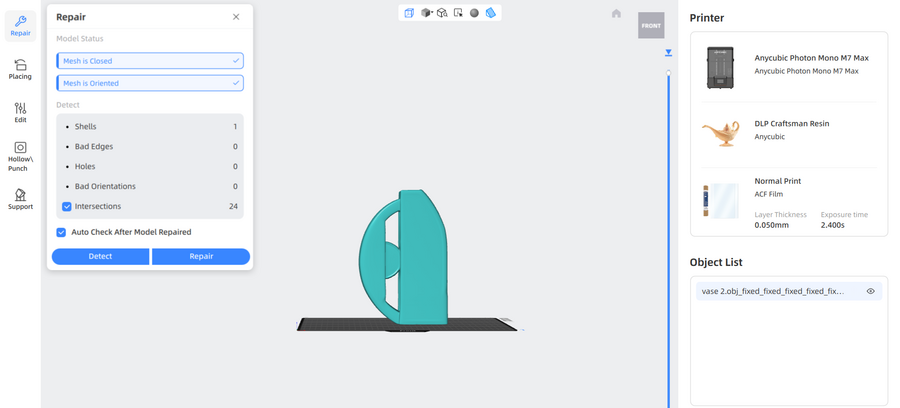Select the Anycubic Photon Mono M7 Max title
The height and width of the screenshot is (408, 900).
tap(811, 58)
